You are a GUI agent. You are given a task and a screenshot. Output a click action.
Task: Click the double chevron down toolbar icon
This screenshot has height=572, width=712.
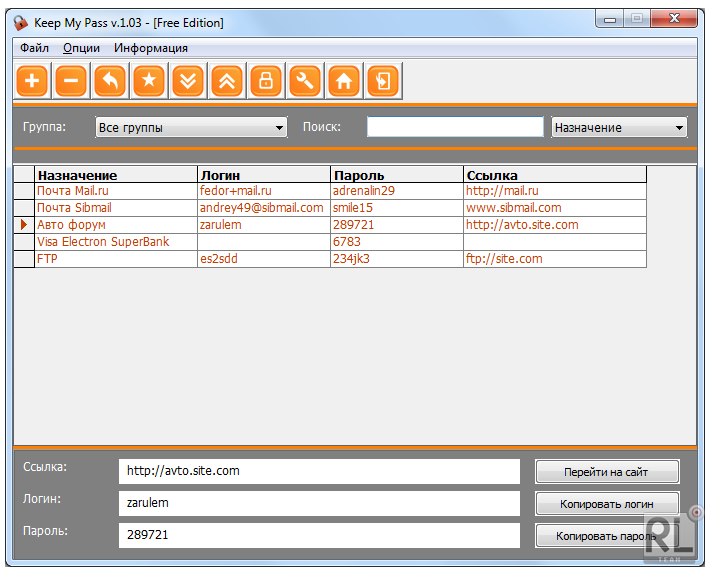coord(188,81)
